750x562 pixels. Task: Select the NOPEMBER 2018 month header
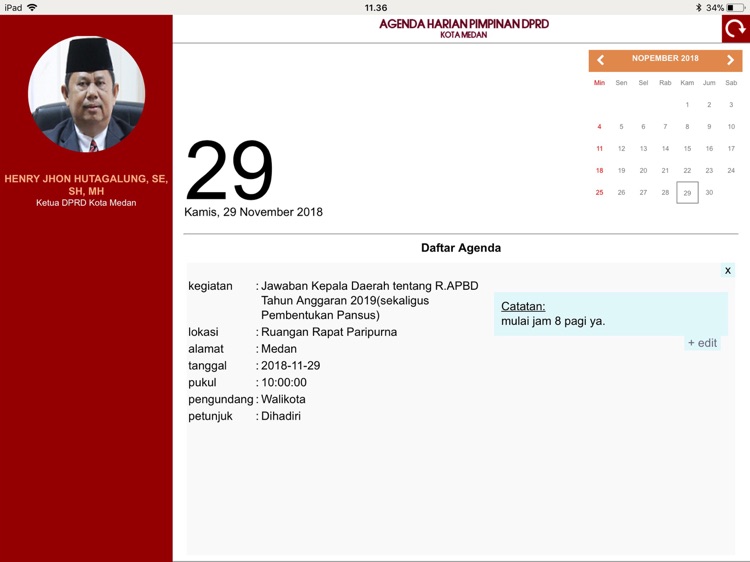click(x=665, y=58)
